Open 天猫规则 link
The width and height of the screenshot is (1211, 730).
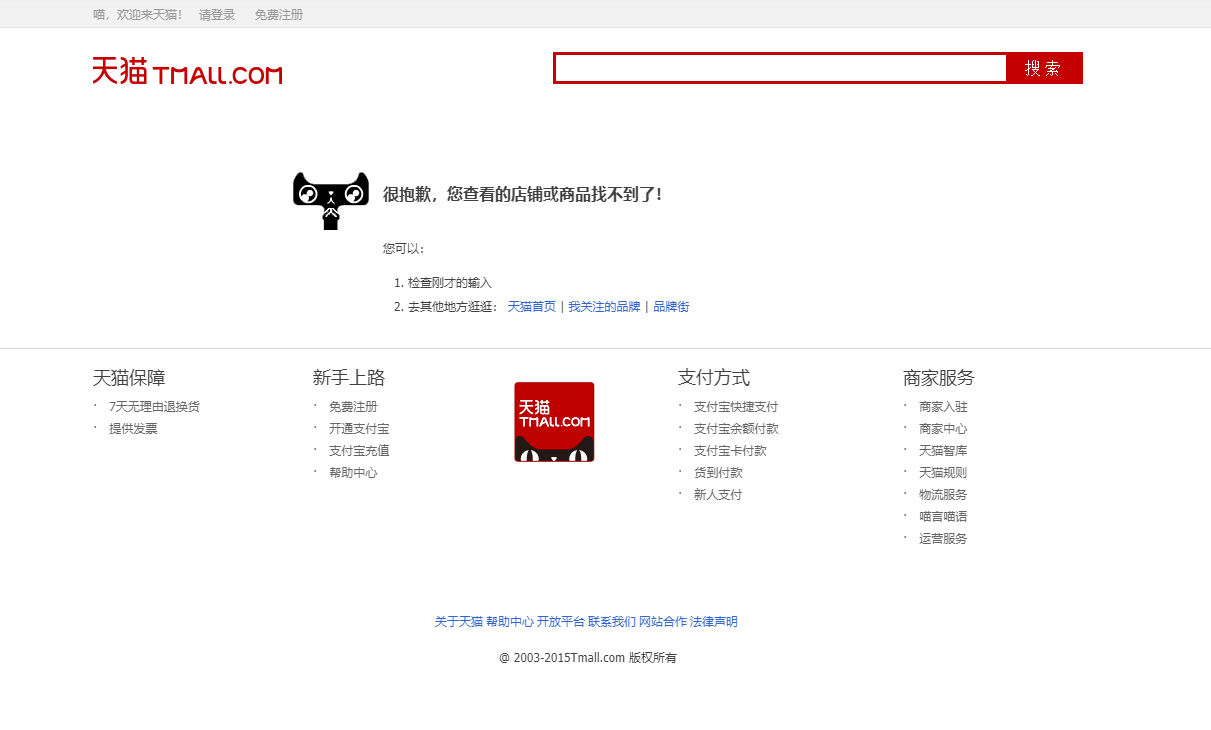[x=943, y=473]
